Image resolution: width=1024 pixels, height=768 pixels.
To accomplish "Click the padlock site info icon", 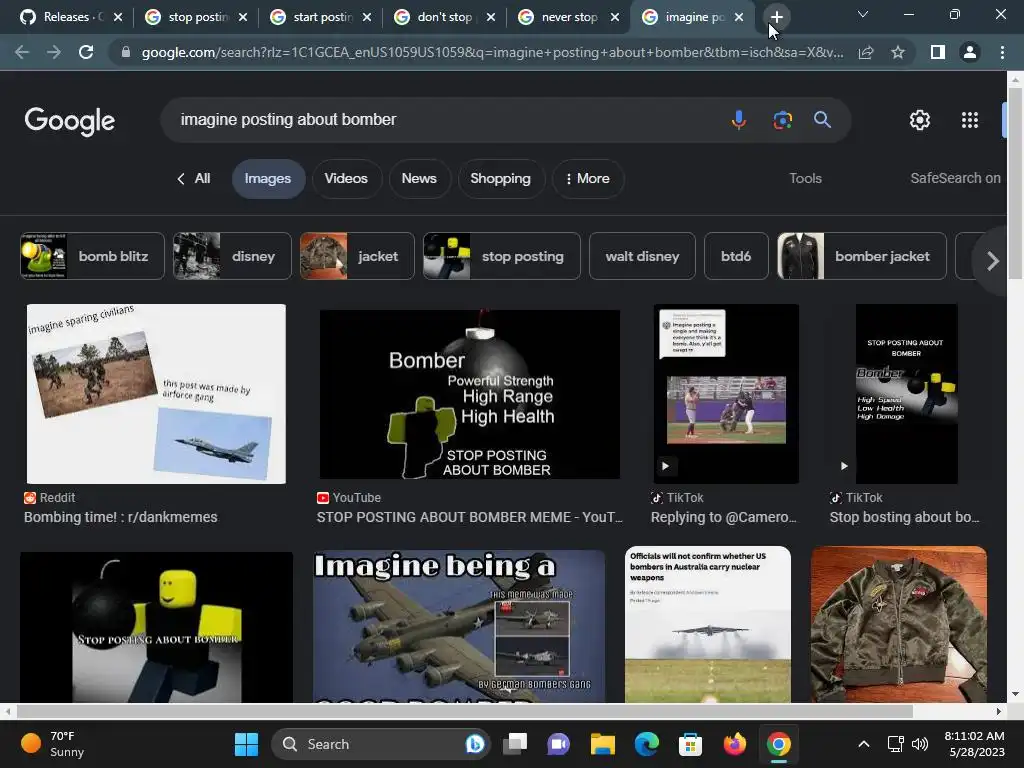I will pyautogui.click(x=125, y=52).
